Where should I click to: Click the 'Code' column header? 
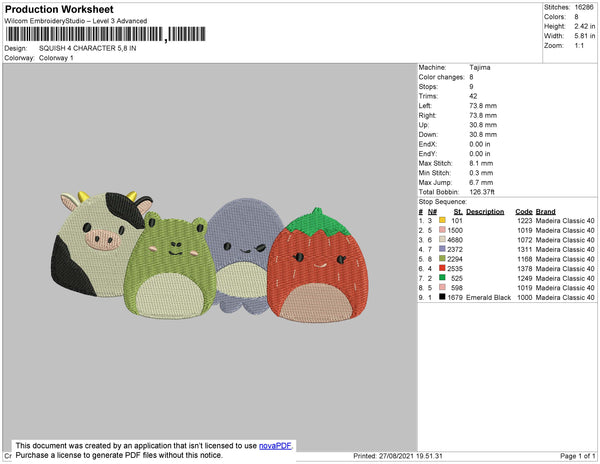coord(524,212)
